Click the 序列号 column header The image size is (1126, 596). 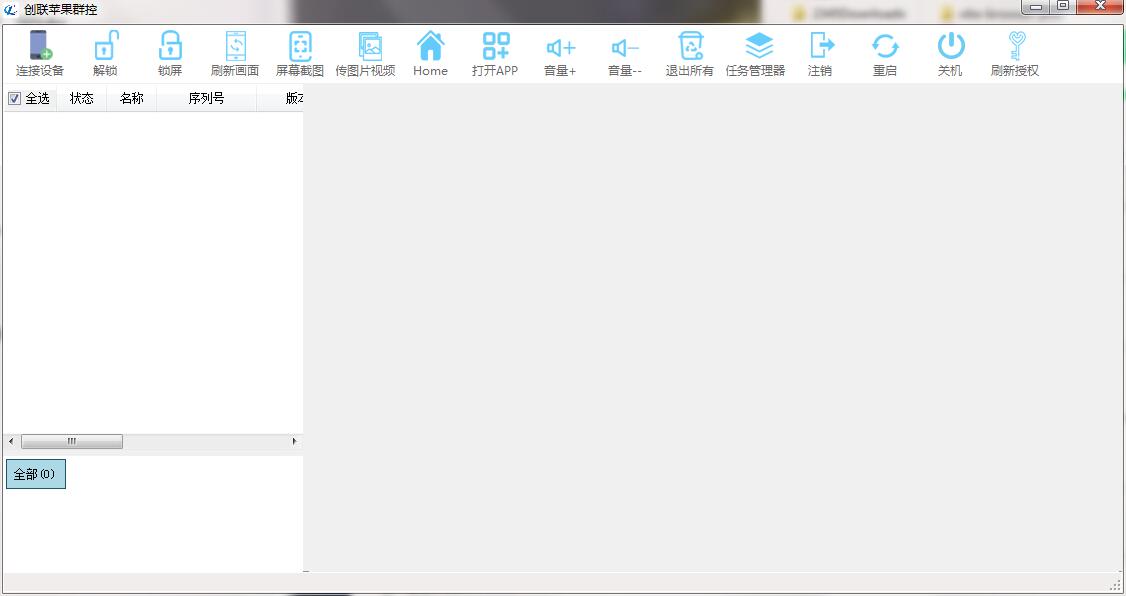206,99
